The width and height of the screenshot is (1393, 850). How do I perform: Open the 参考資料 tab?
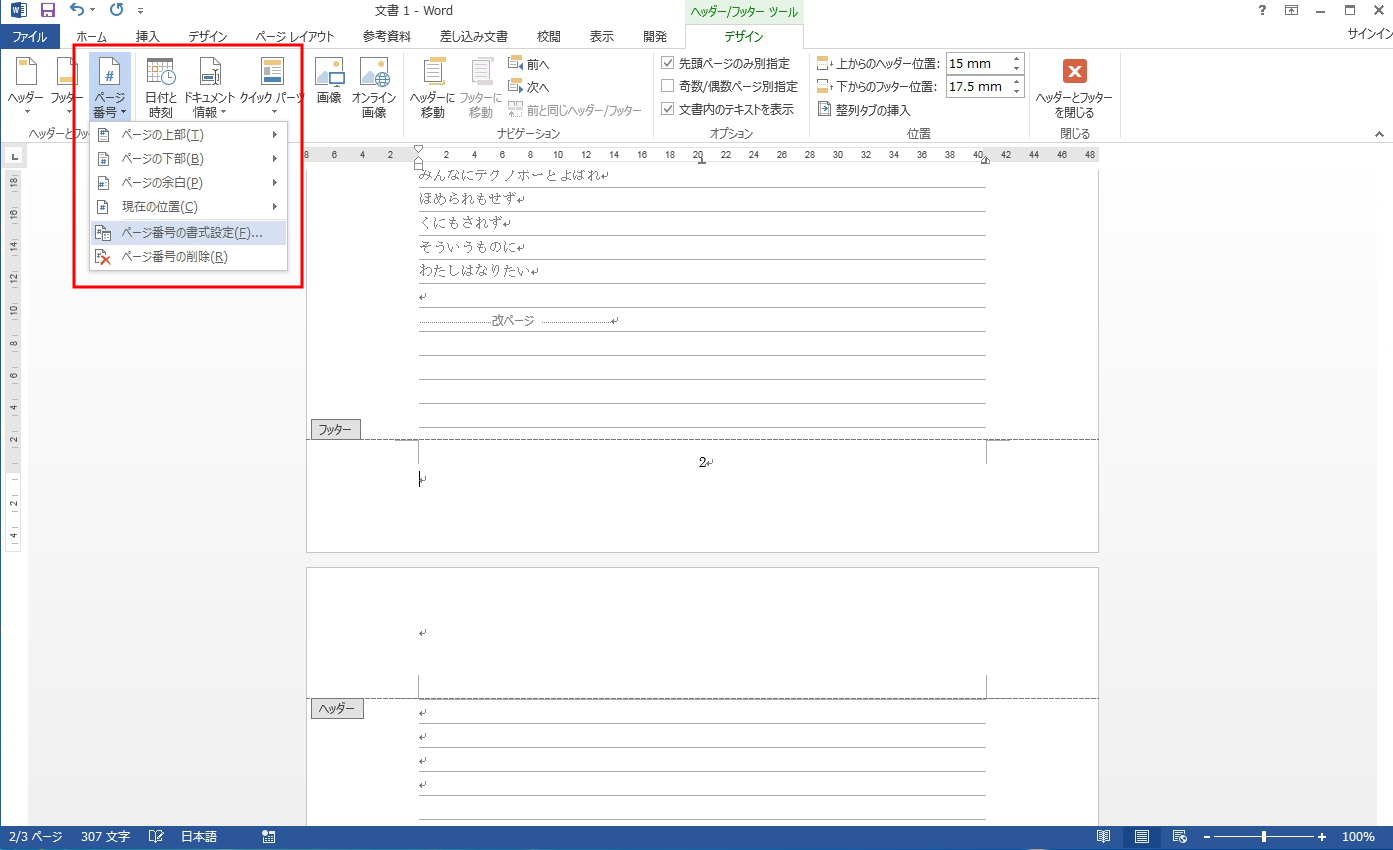[387, 37]
